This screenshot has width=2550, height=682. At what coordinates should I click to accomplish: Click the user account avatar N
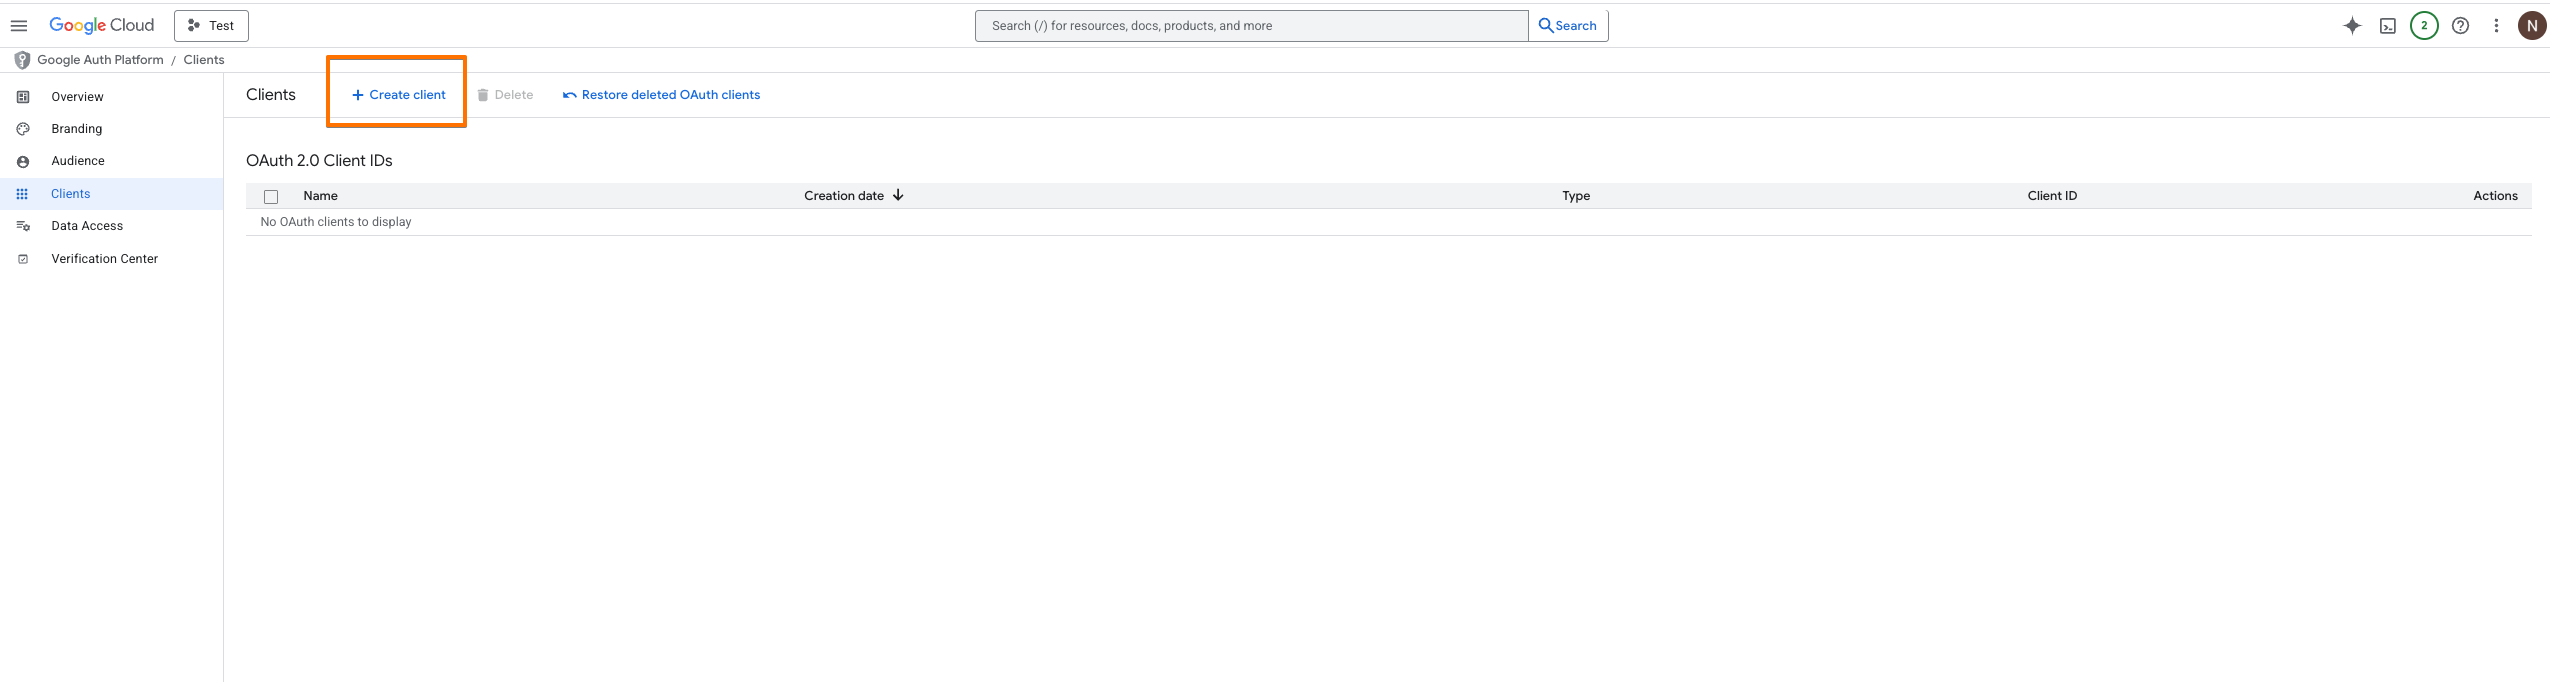2532,26
